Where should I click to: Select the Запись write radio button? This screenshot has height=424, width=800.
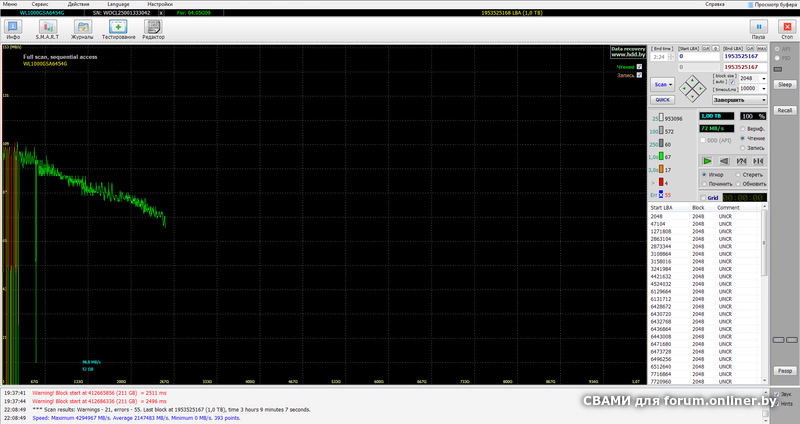(x=742, y=148)
